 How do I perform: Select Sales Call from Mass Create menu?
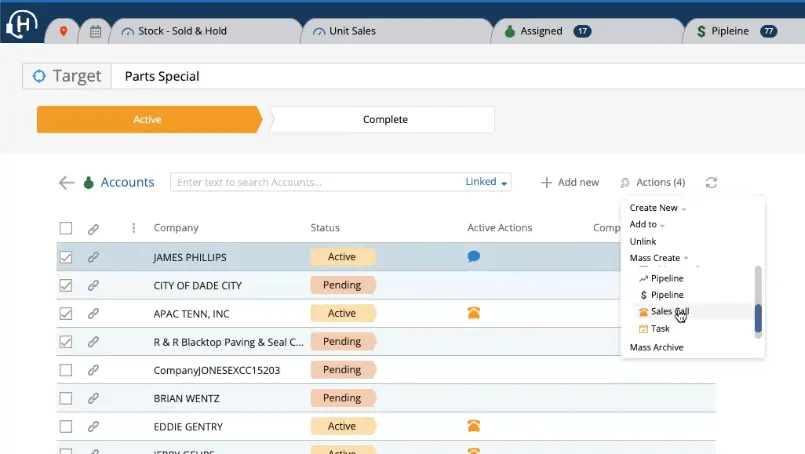coord(669,312)
